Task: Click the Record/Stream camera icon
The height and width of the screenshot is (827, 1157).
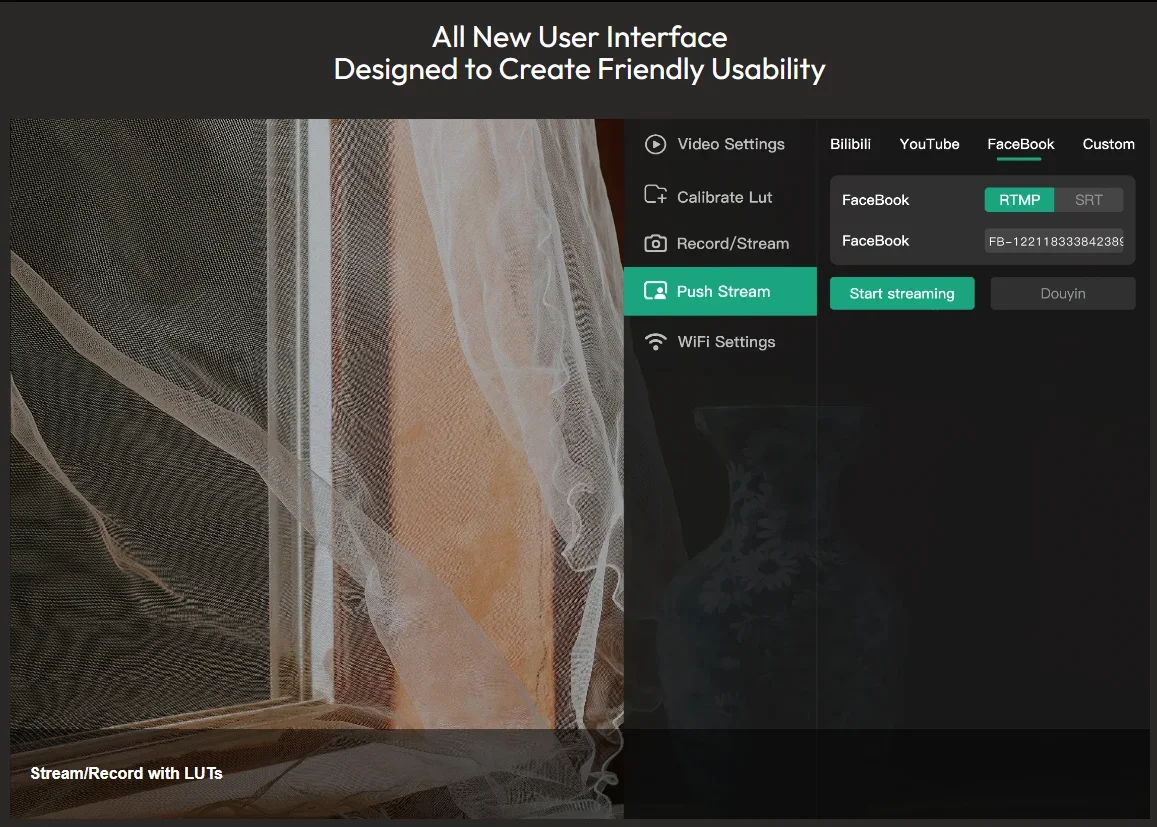Action: pos(655,243)
